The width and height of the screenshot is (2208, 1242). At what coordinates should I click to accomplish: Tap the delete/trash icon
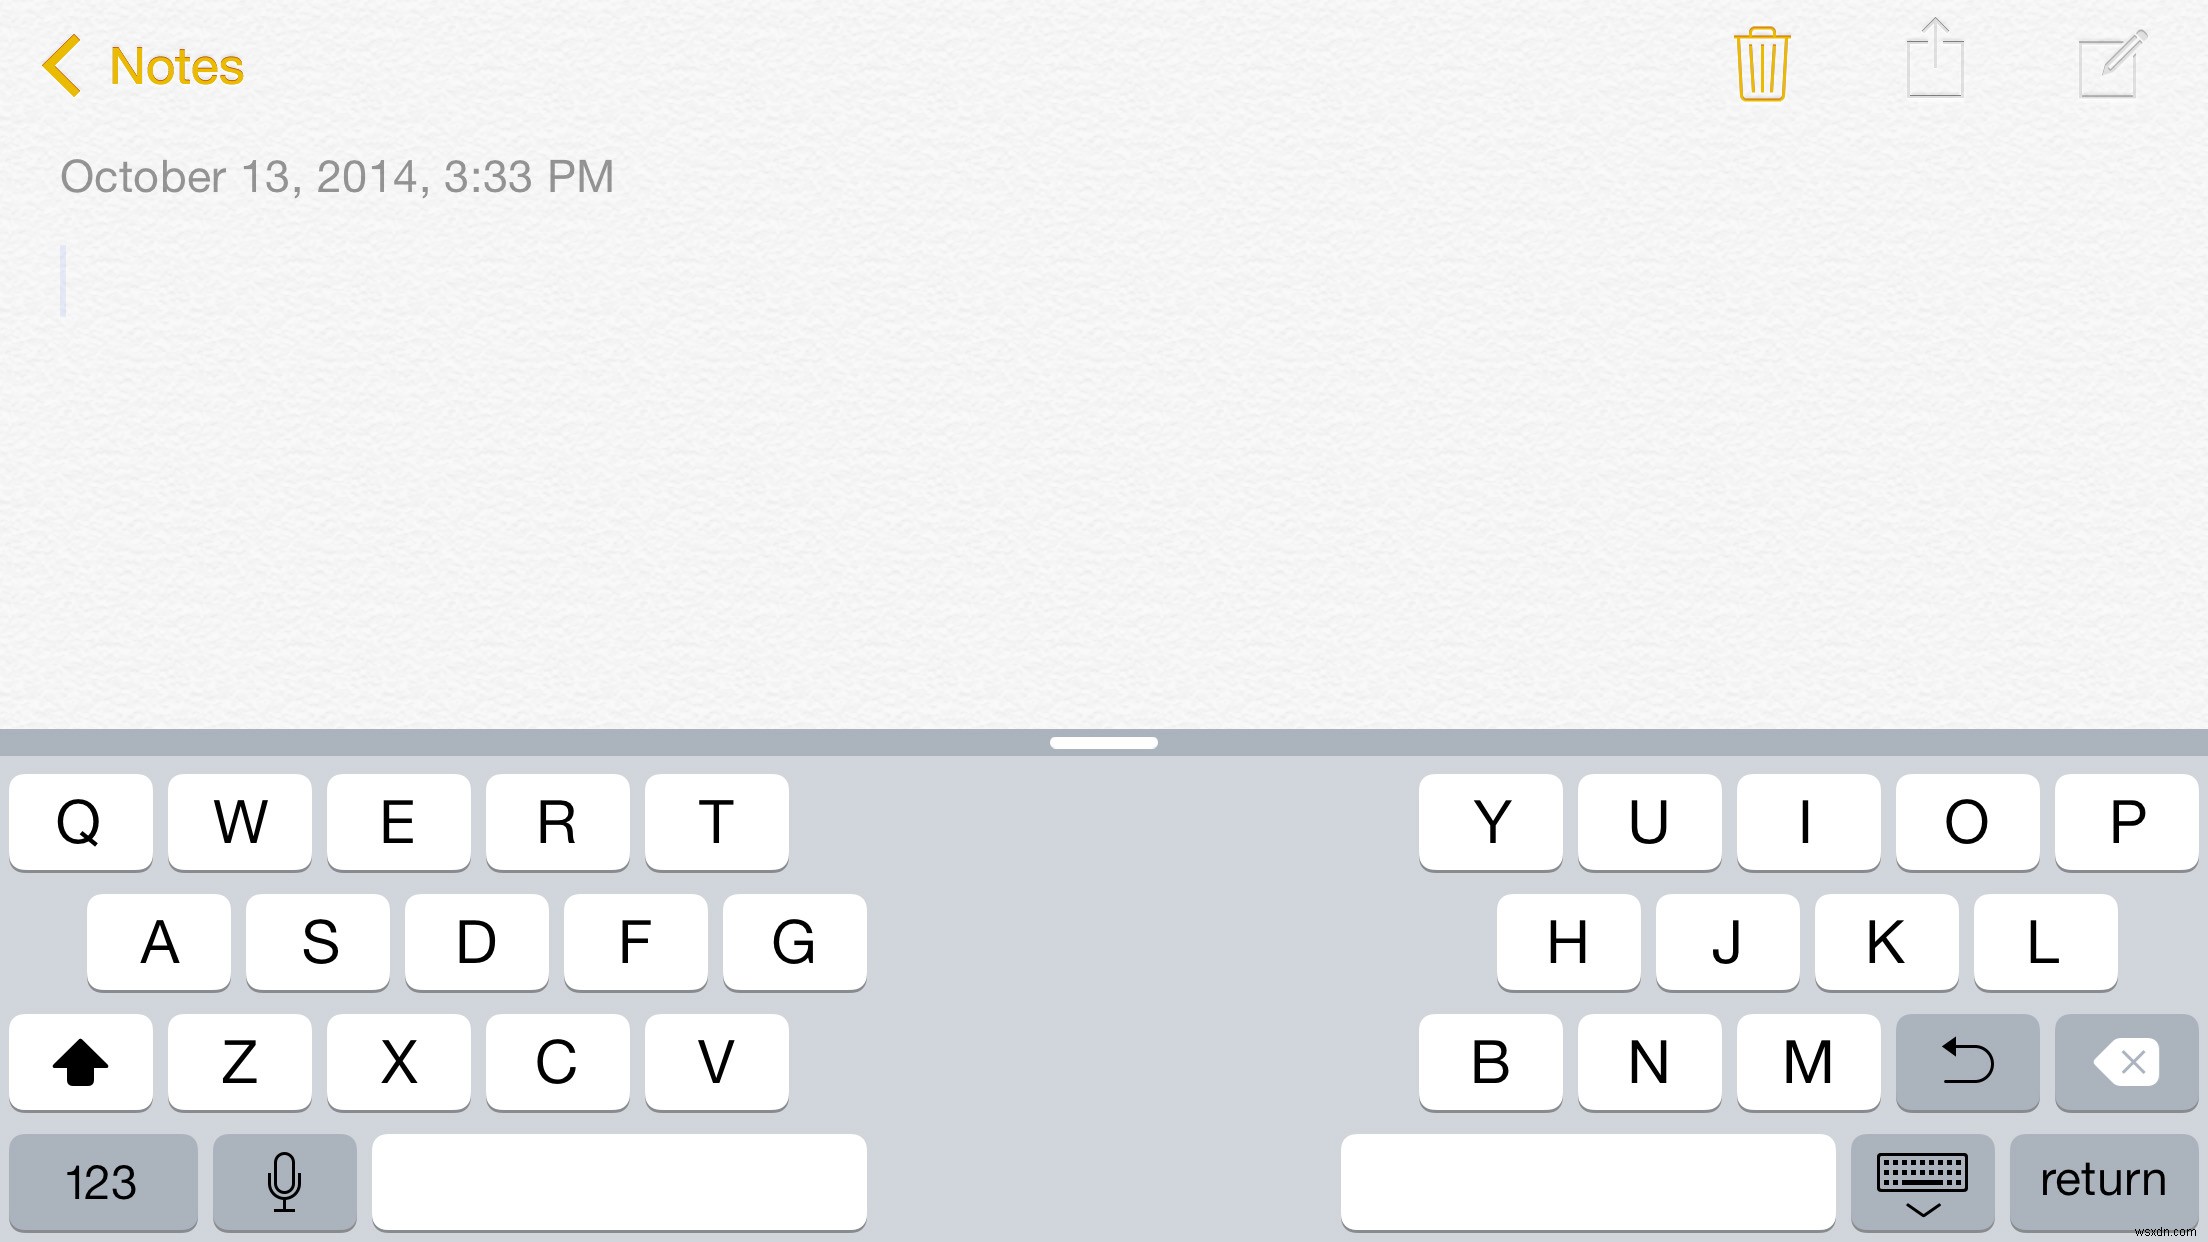pyautogui.click(x=1762, y=64)
